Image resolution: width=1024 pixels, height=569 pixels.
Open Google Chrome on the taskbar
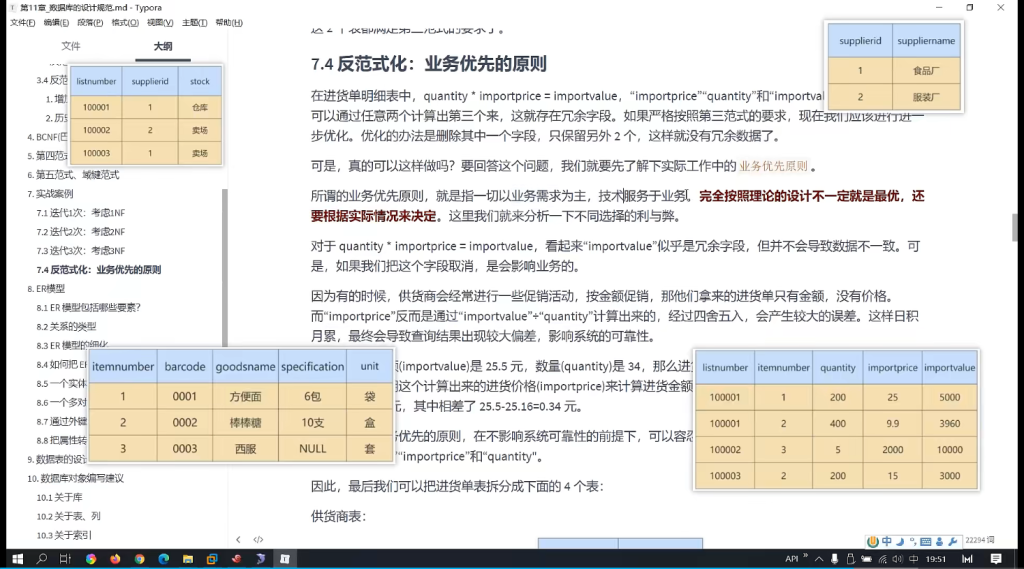139,559
